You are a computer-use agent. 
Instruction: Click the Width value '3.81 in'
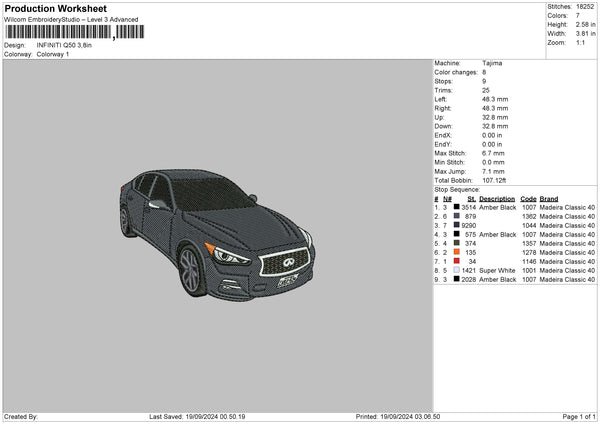coord(585,34)
